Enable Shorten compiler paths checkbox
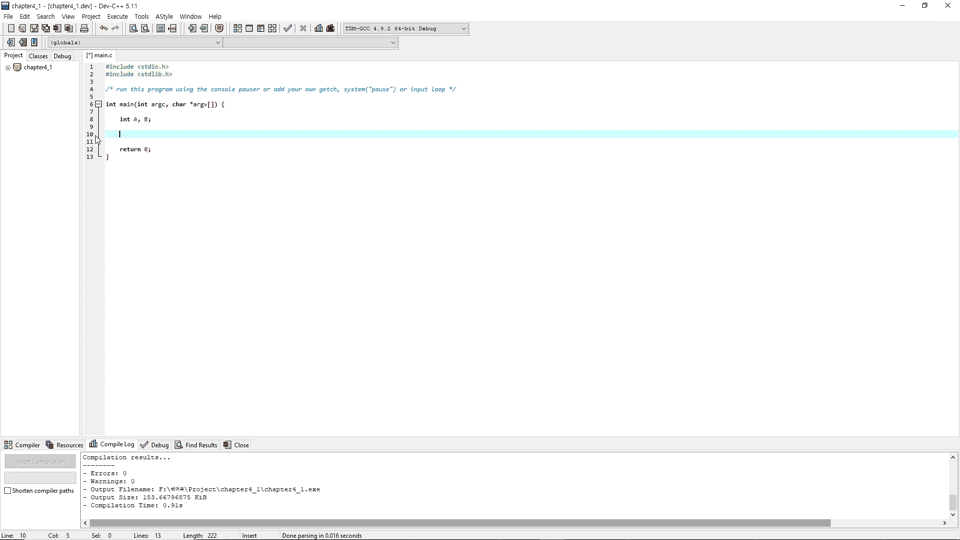This screenshot has width=960, height=540. tap(7, 490)
